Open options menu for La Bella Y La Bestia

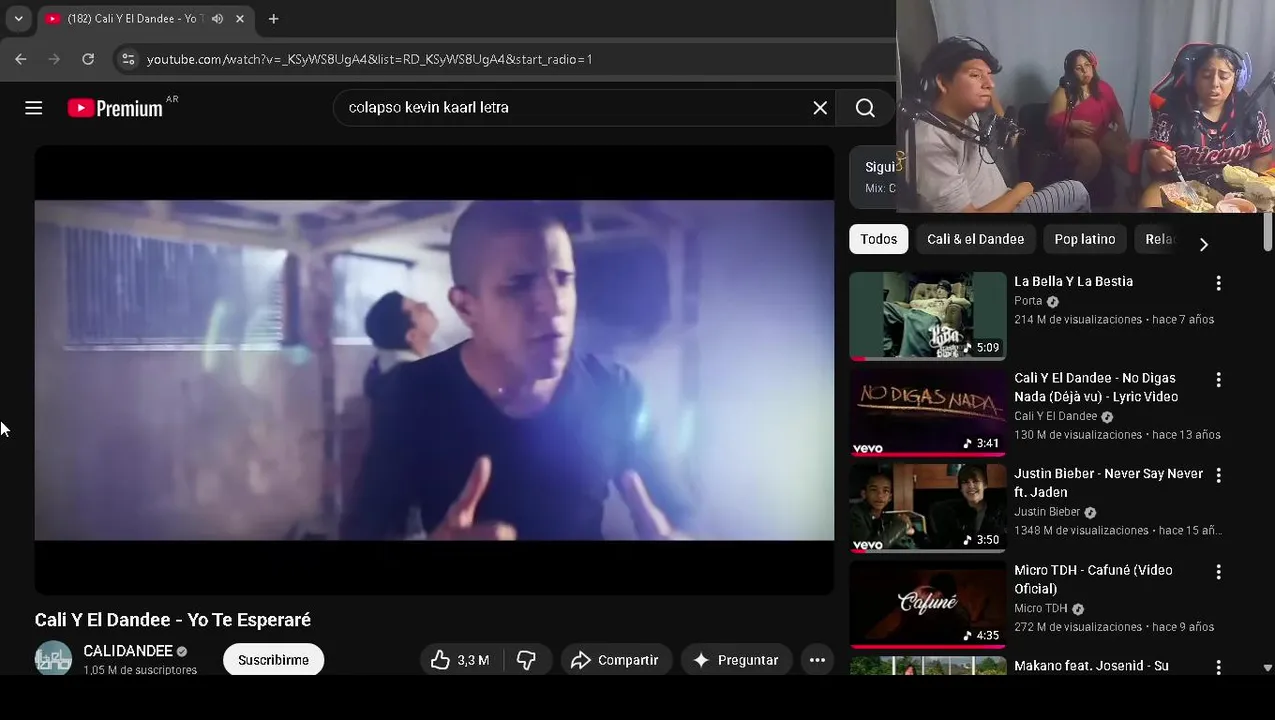[x=1218, y=284]
